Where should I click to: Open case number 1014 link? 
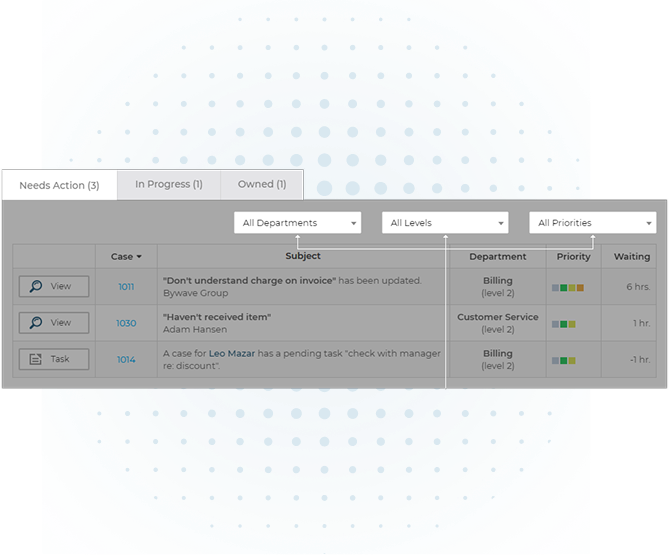pyautogui.click(x=126, y=359)
